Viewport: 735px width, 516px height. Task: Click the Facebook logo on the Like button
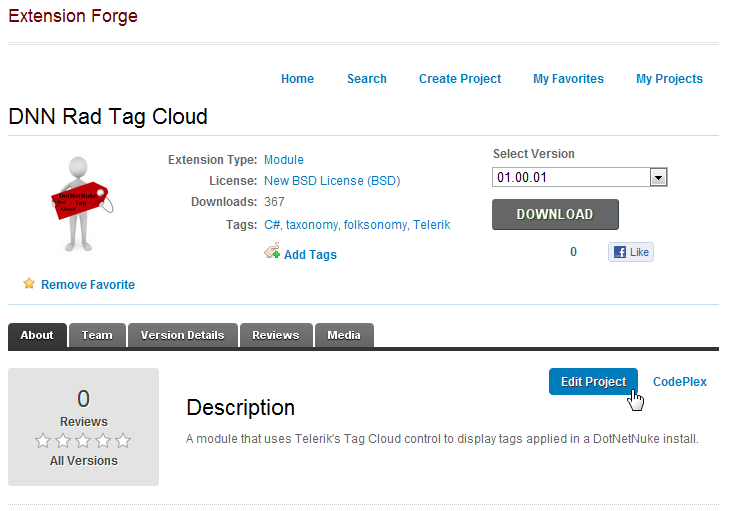(620, 252)
